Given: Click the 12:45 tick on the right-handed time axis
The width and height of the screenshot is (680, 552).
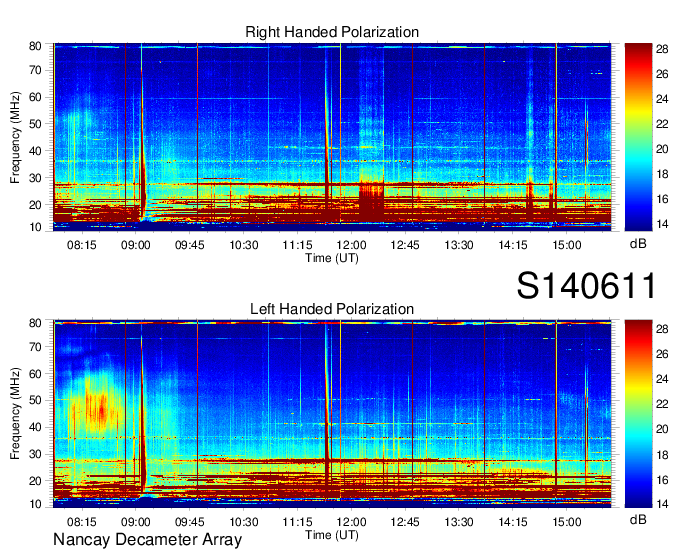Looking at the screenshot, I should [x=405, y=245].
